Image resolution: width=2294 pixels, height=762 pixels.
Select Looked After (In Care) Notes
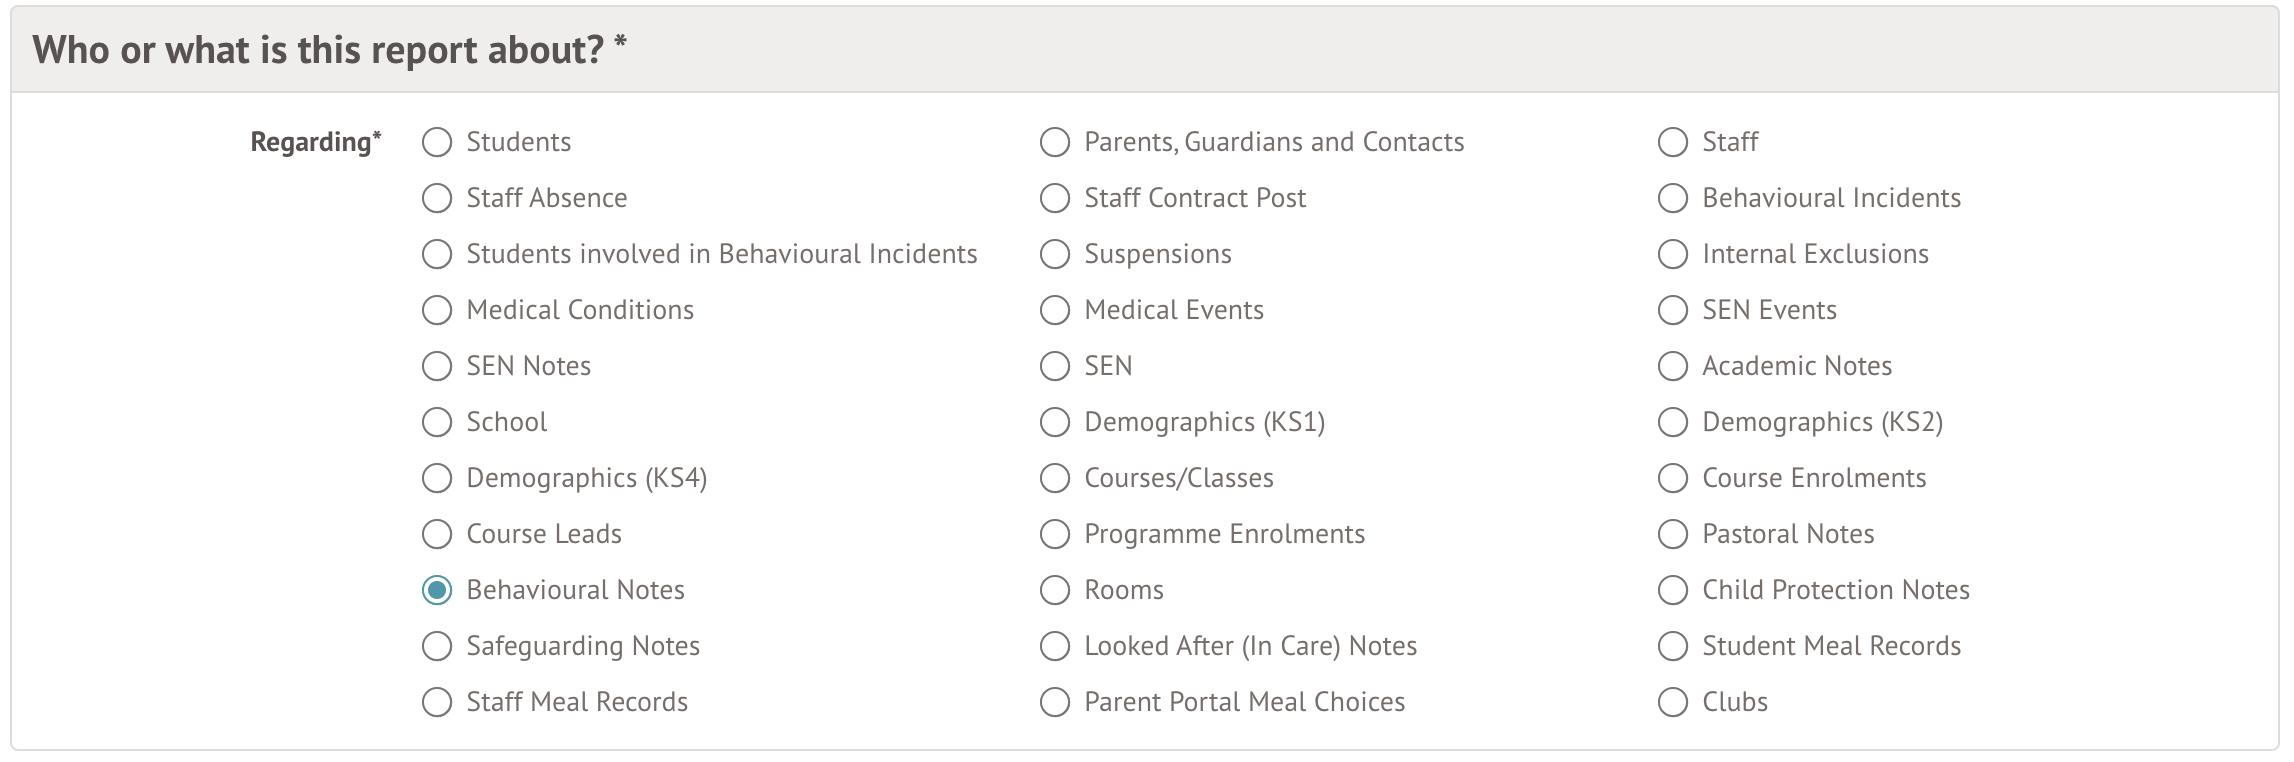tap(1055, 646)
